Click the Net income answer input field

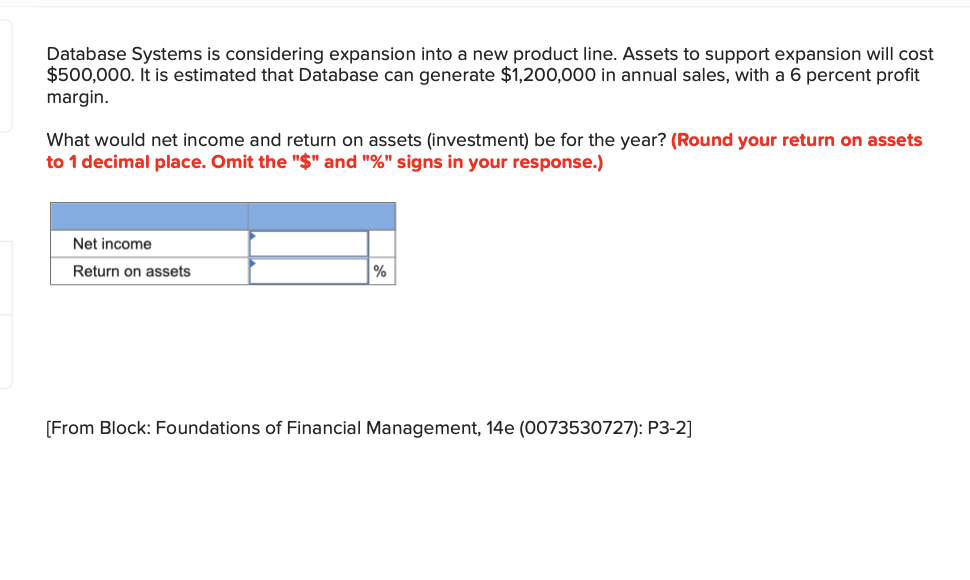pyautogui.click(x=308, y=242)
